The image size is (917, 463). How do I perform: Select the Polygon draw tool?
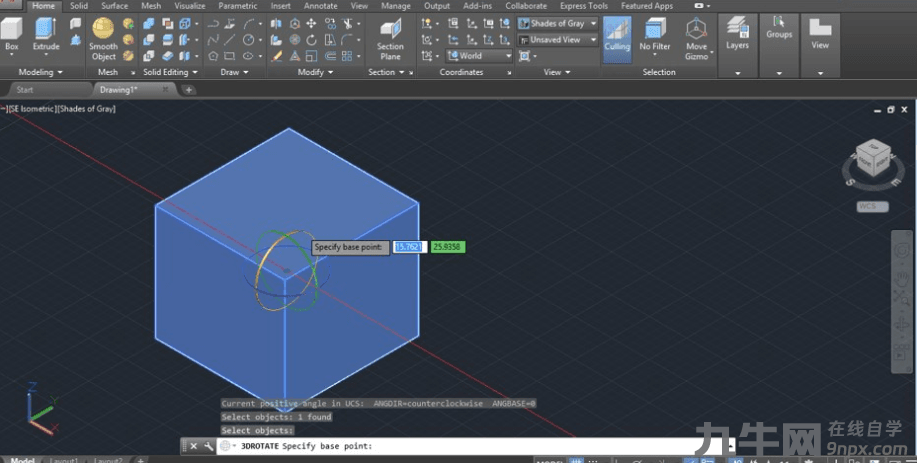click(213, 56)
